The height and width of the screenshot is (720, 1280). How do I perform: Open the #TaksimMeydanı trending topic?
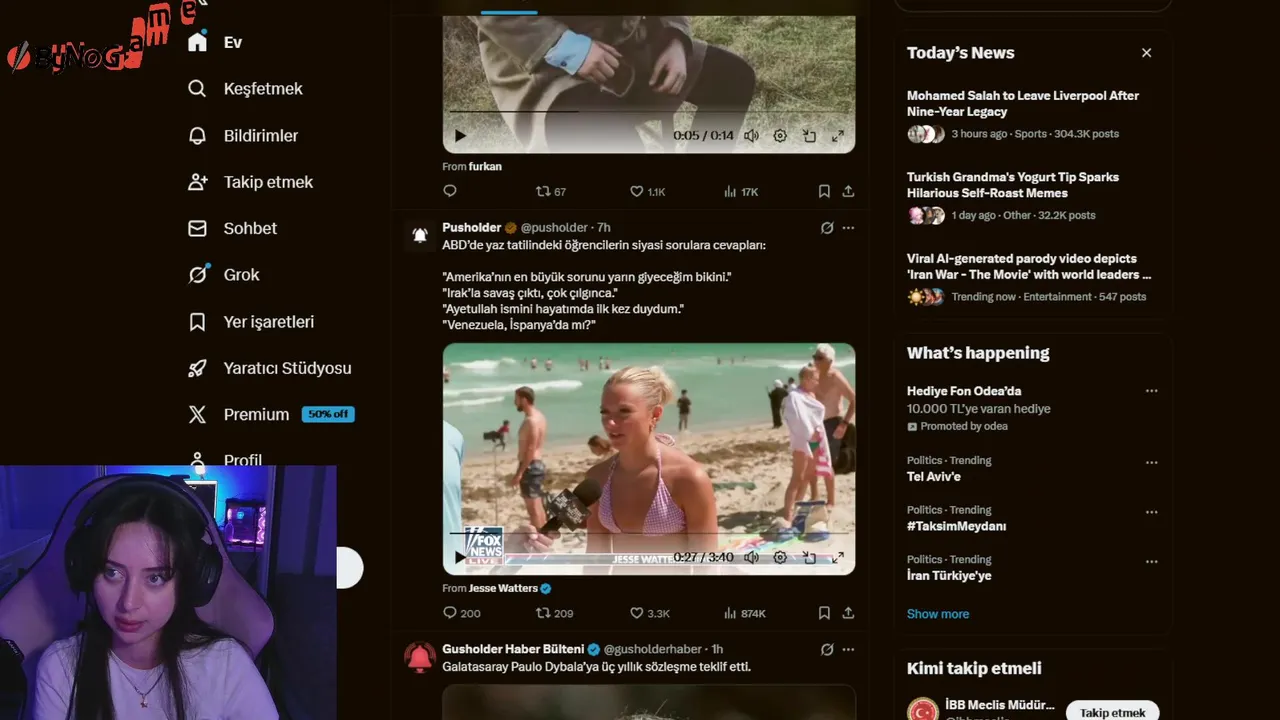coord(957,526)
